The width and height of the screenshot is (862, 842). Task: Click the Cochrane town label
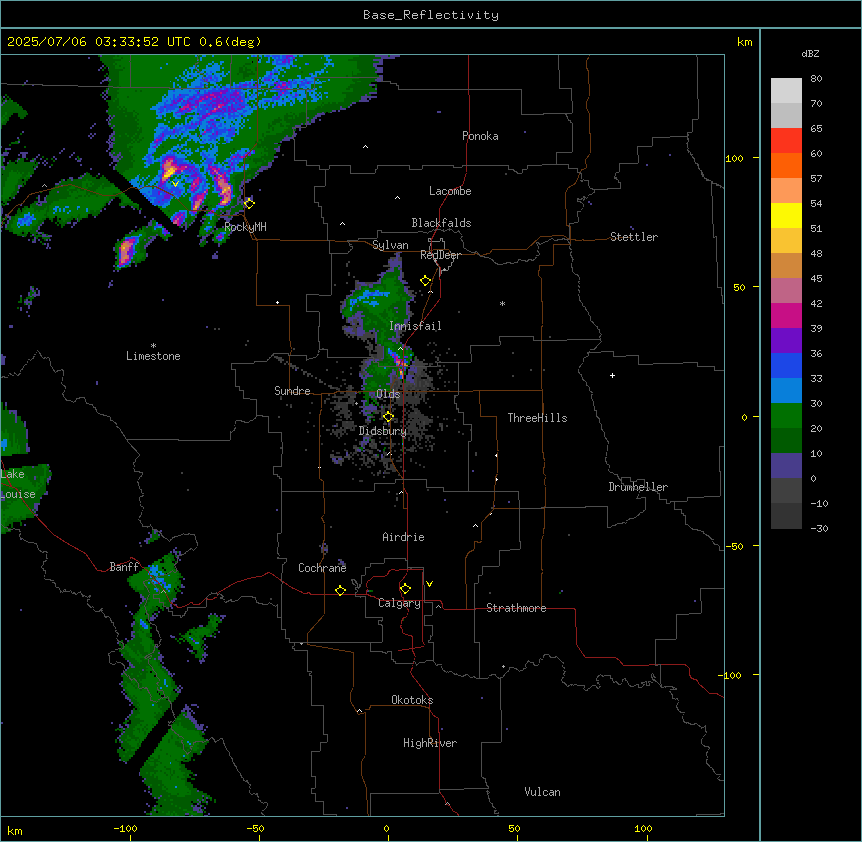click(322, 568)
